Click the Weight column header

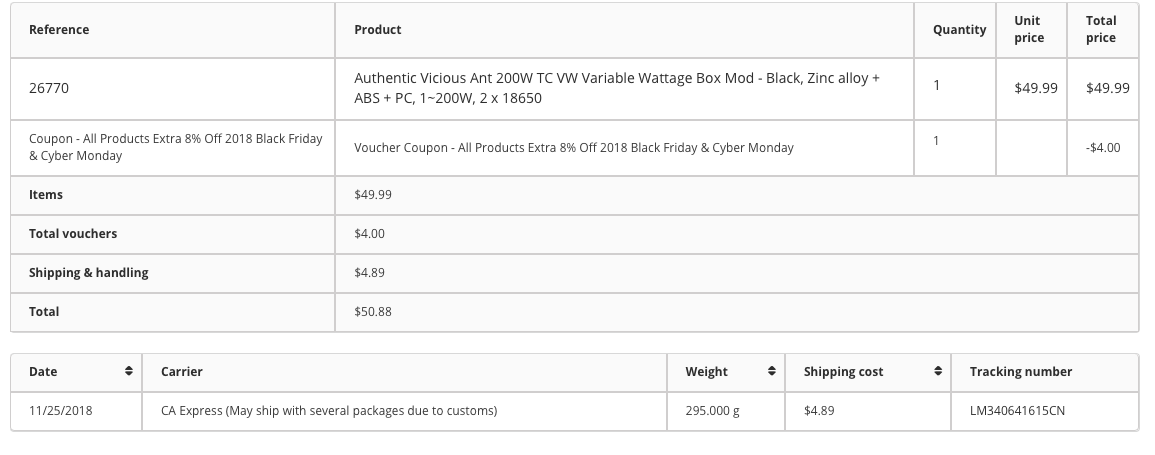pos(726,372)
